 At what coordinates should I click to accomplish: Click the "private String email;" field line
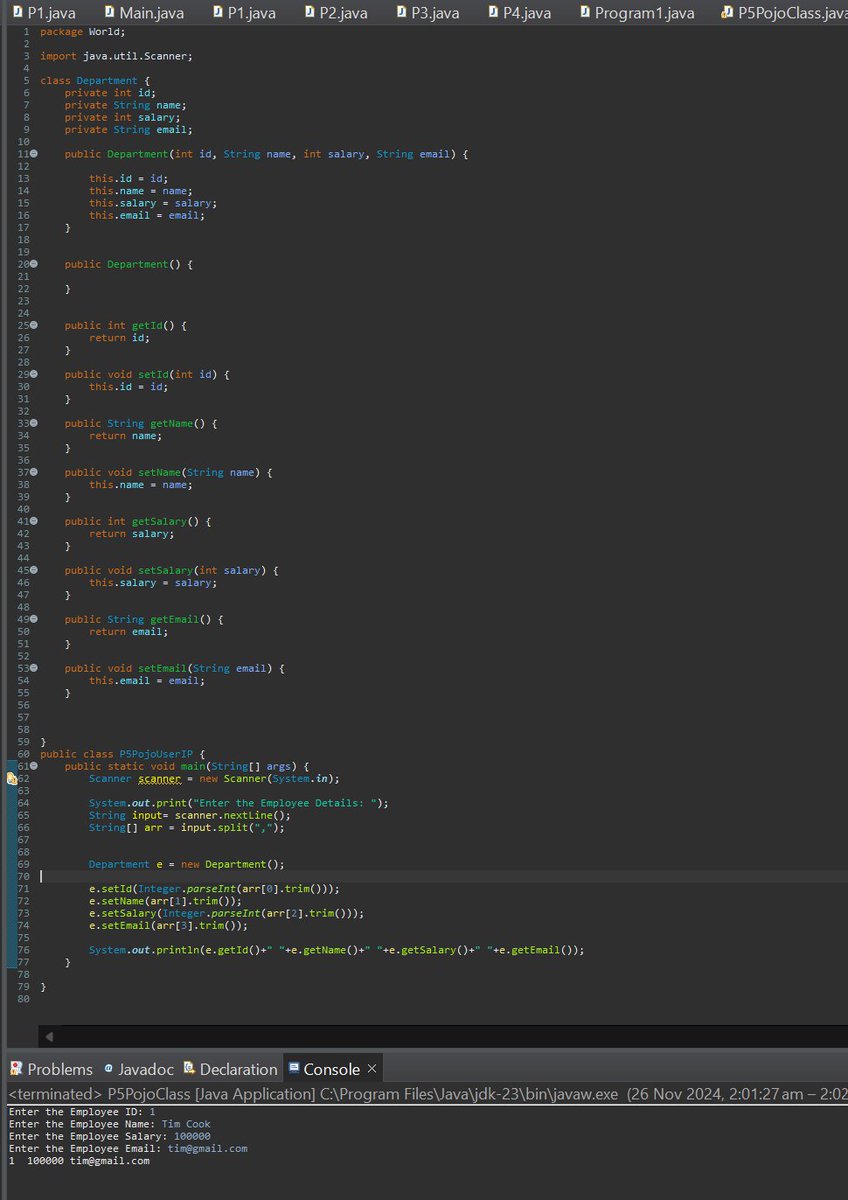pos(128,129)
